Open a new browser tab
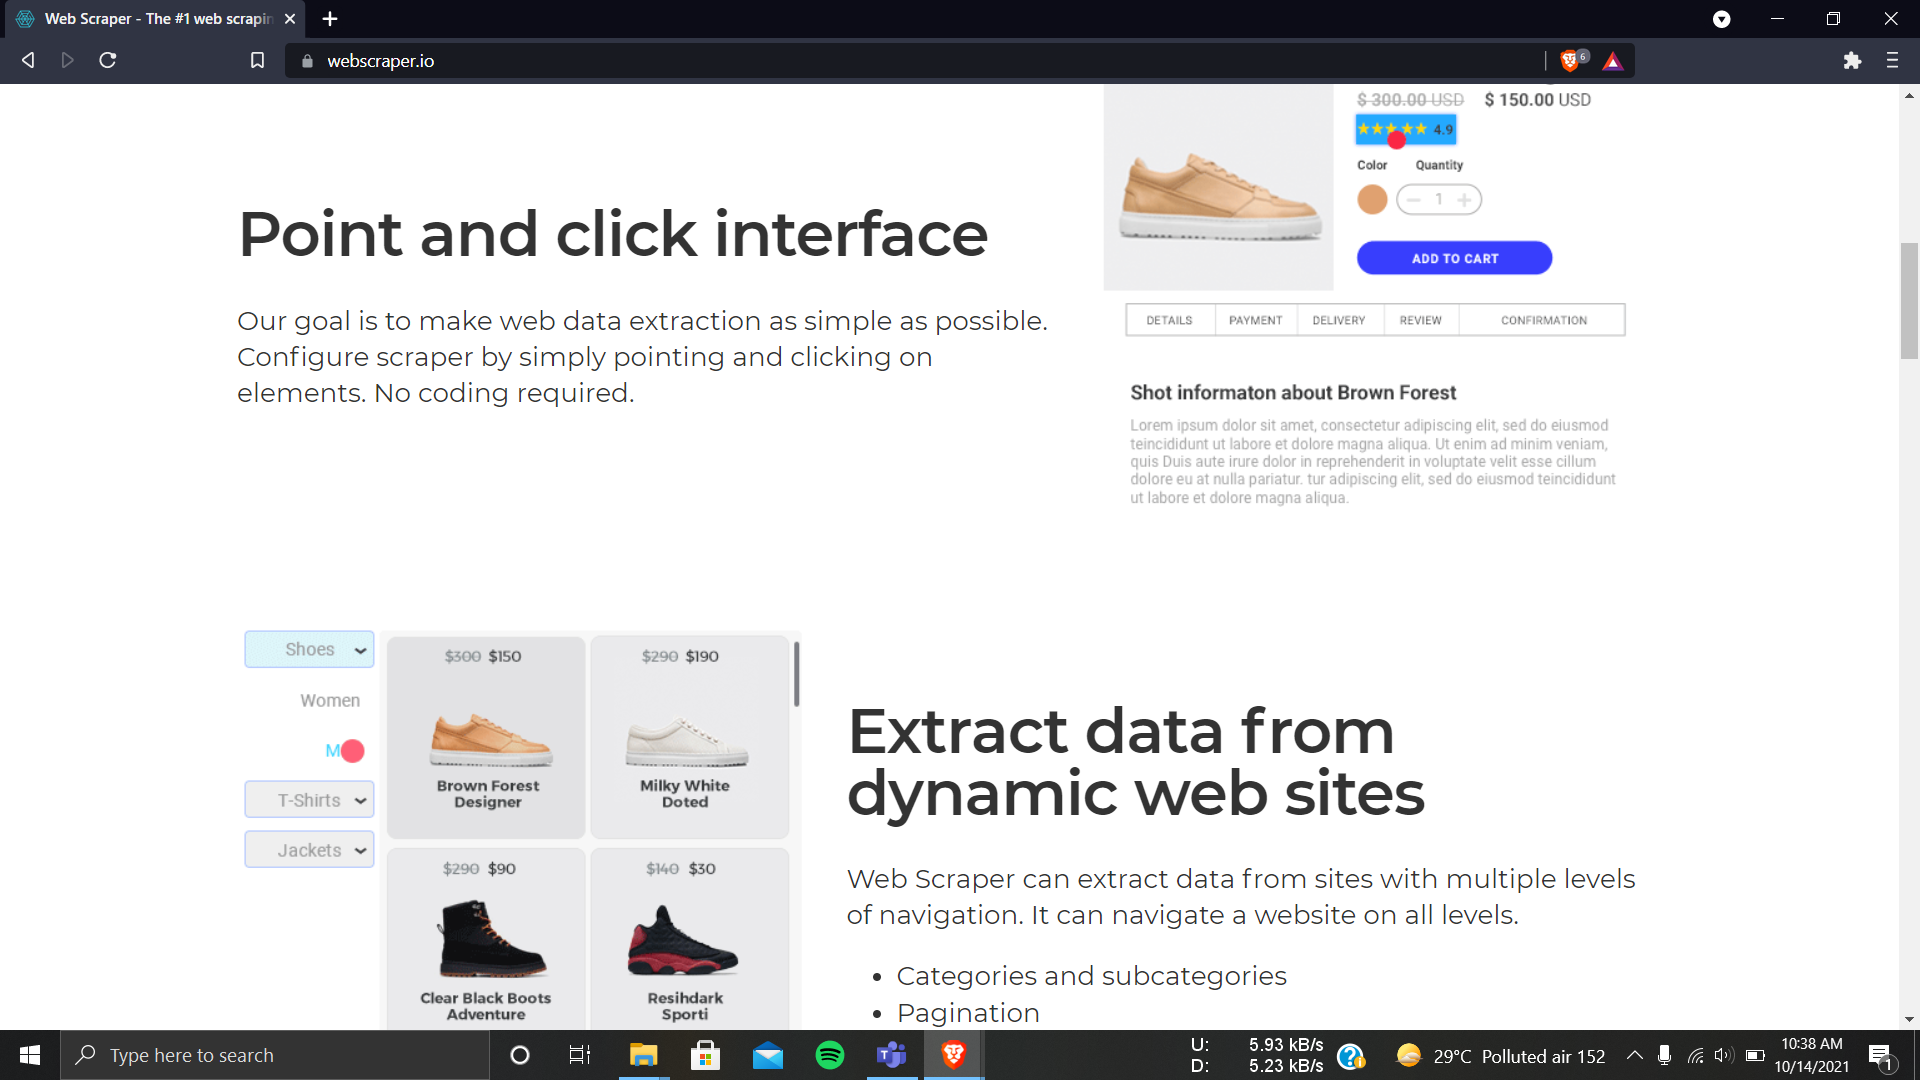Viewport: 1920px width, 1080px height. pos(330,19)
